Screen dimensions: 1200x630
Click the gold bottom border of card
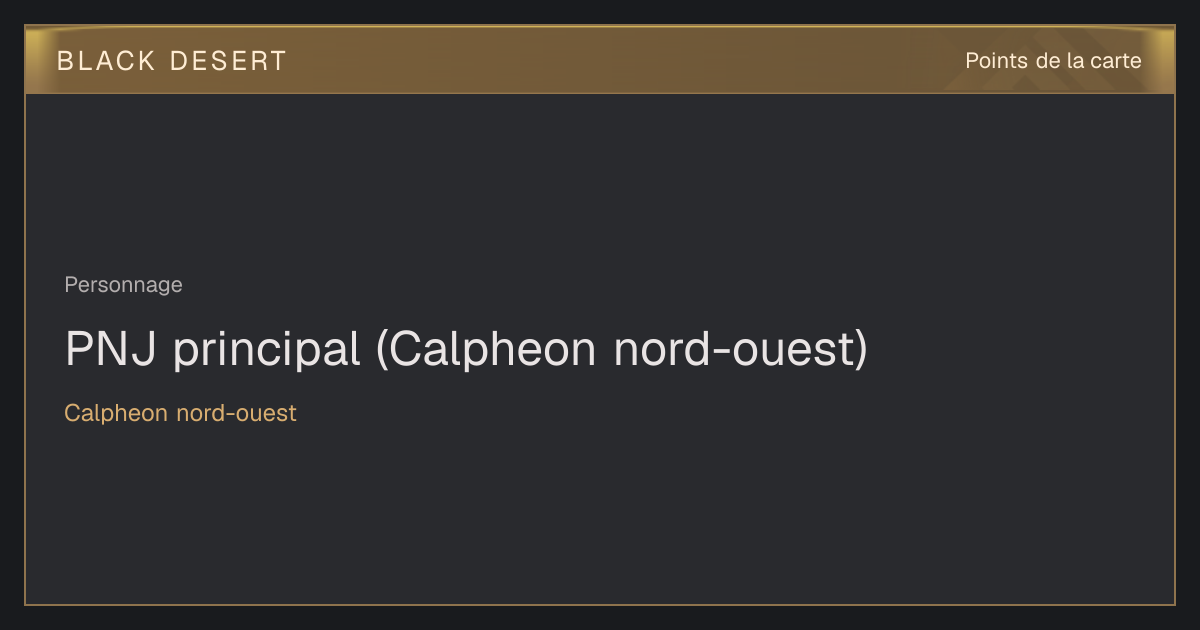tap(600, 604)
